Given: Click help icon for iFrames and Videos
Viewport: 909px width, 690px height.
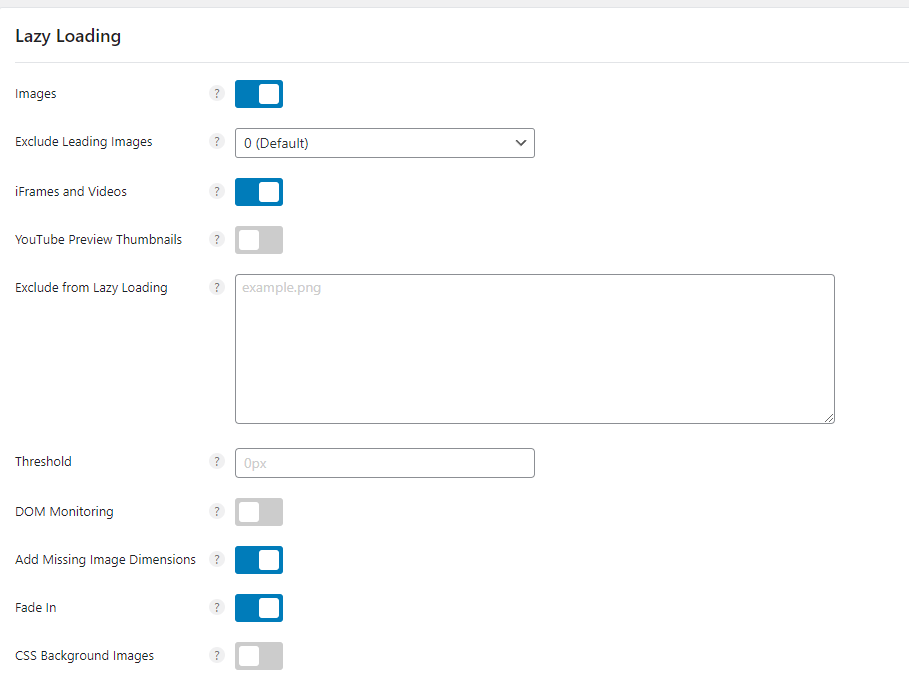Looking at the screenshot, I should (x=216, y=191).
